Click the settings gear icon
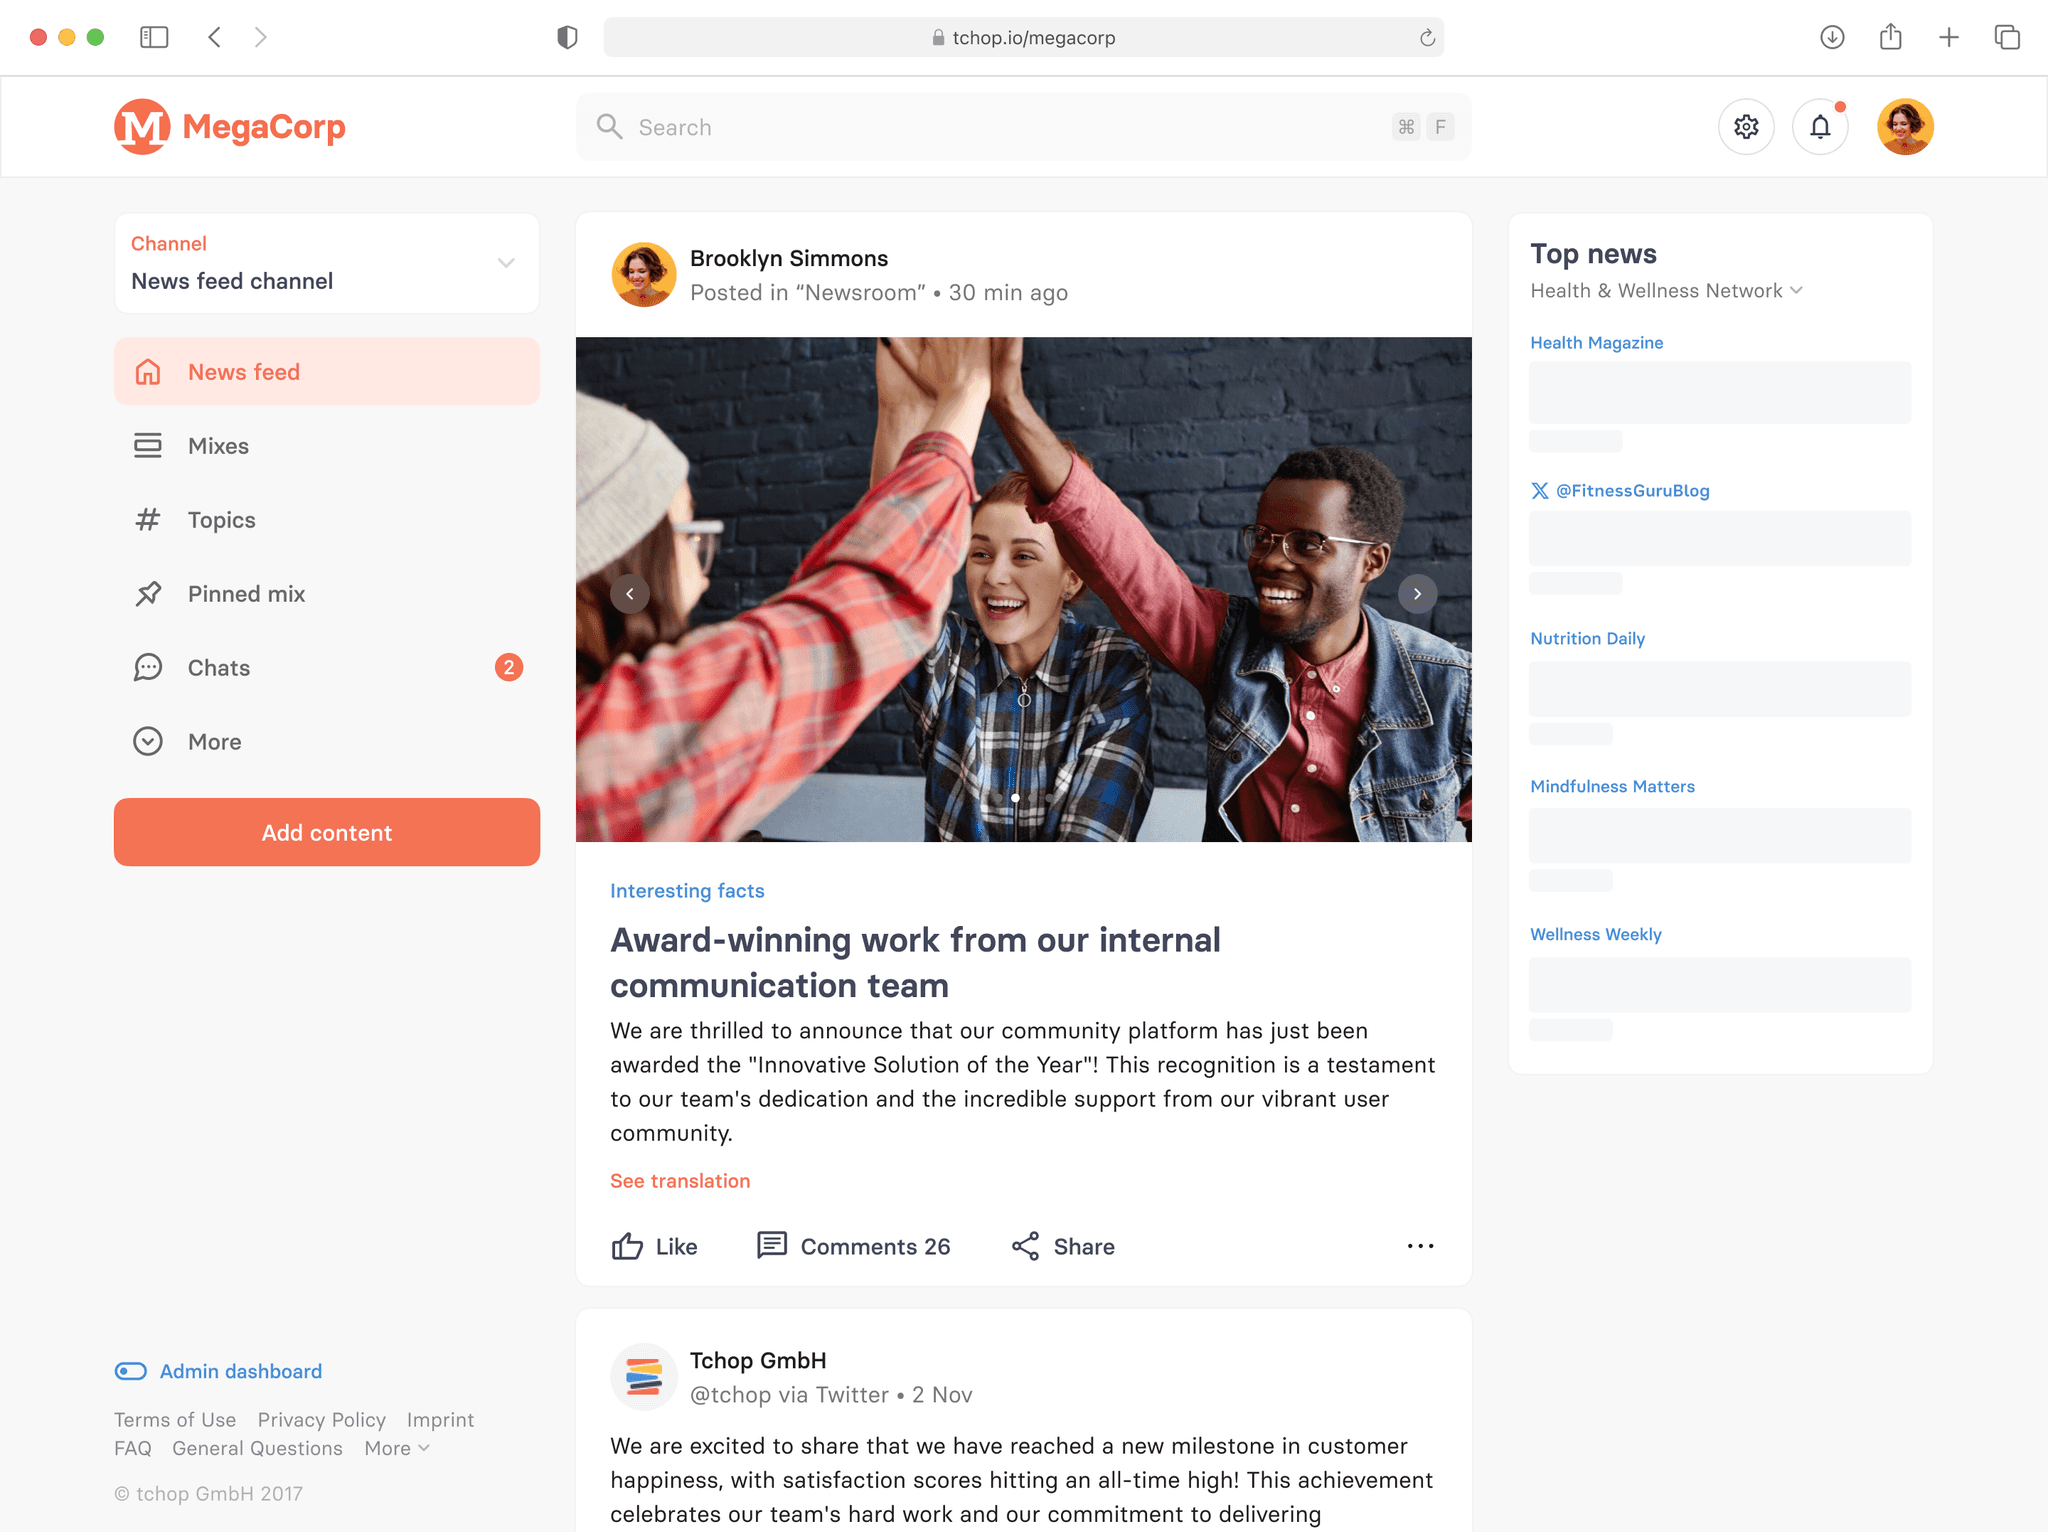The height and width of the screenshot is (1532, 2048). (x=1747, y=126)
